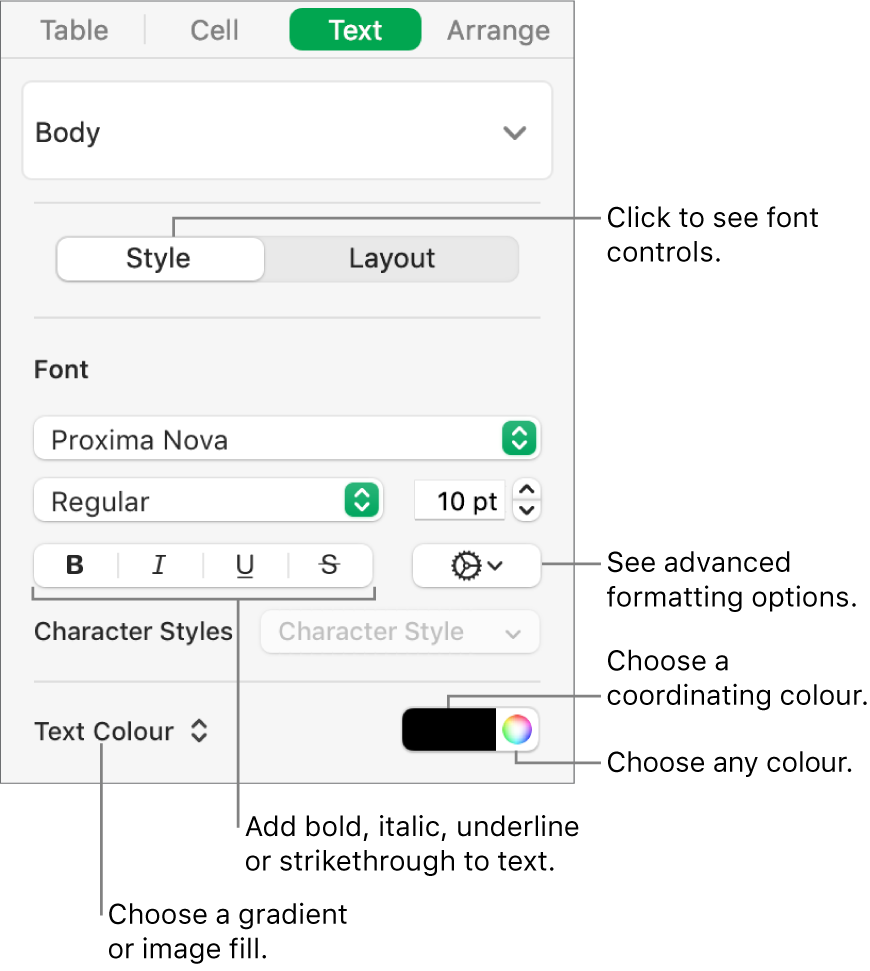The height and width of the screenshot is (971, 870).
Task: Apply strikethrough to the text
Action: point(329,566)
